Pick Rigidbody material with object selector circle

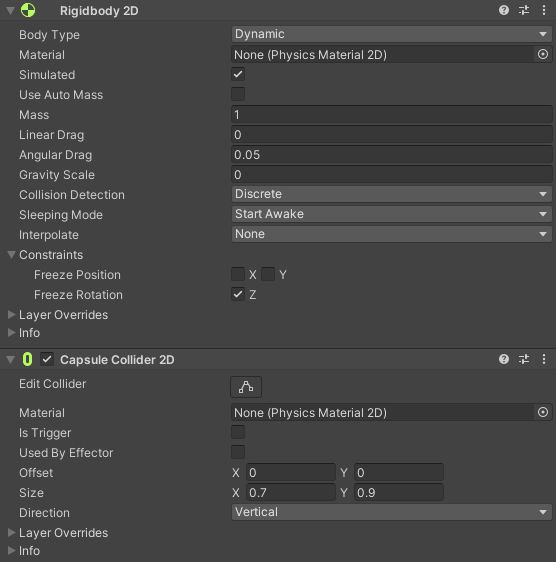(543, 54)
